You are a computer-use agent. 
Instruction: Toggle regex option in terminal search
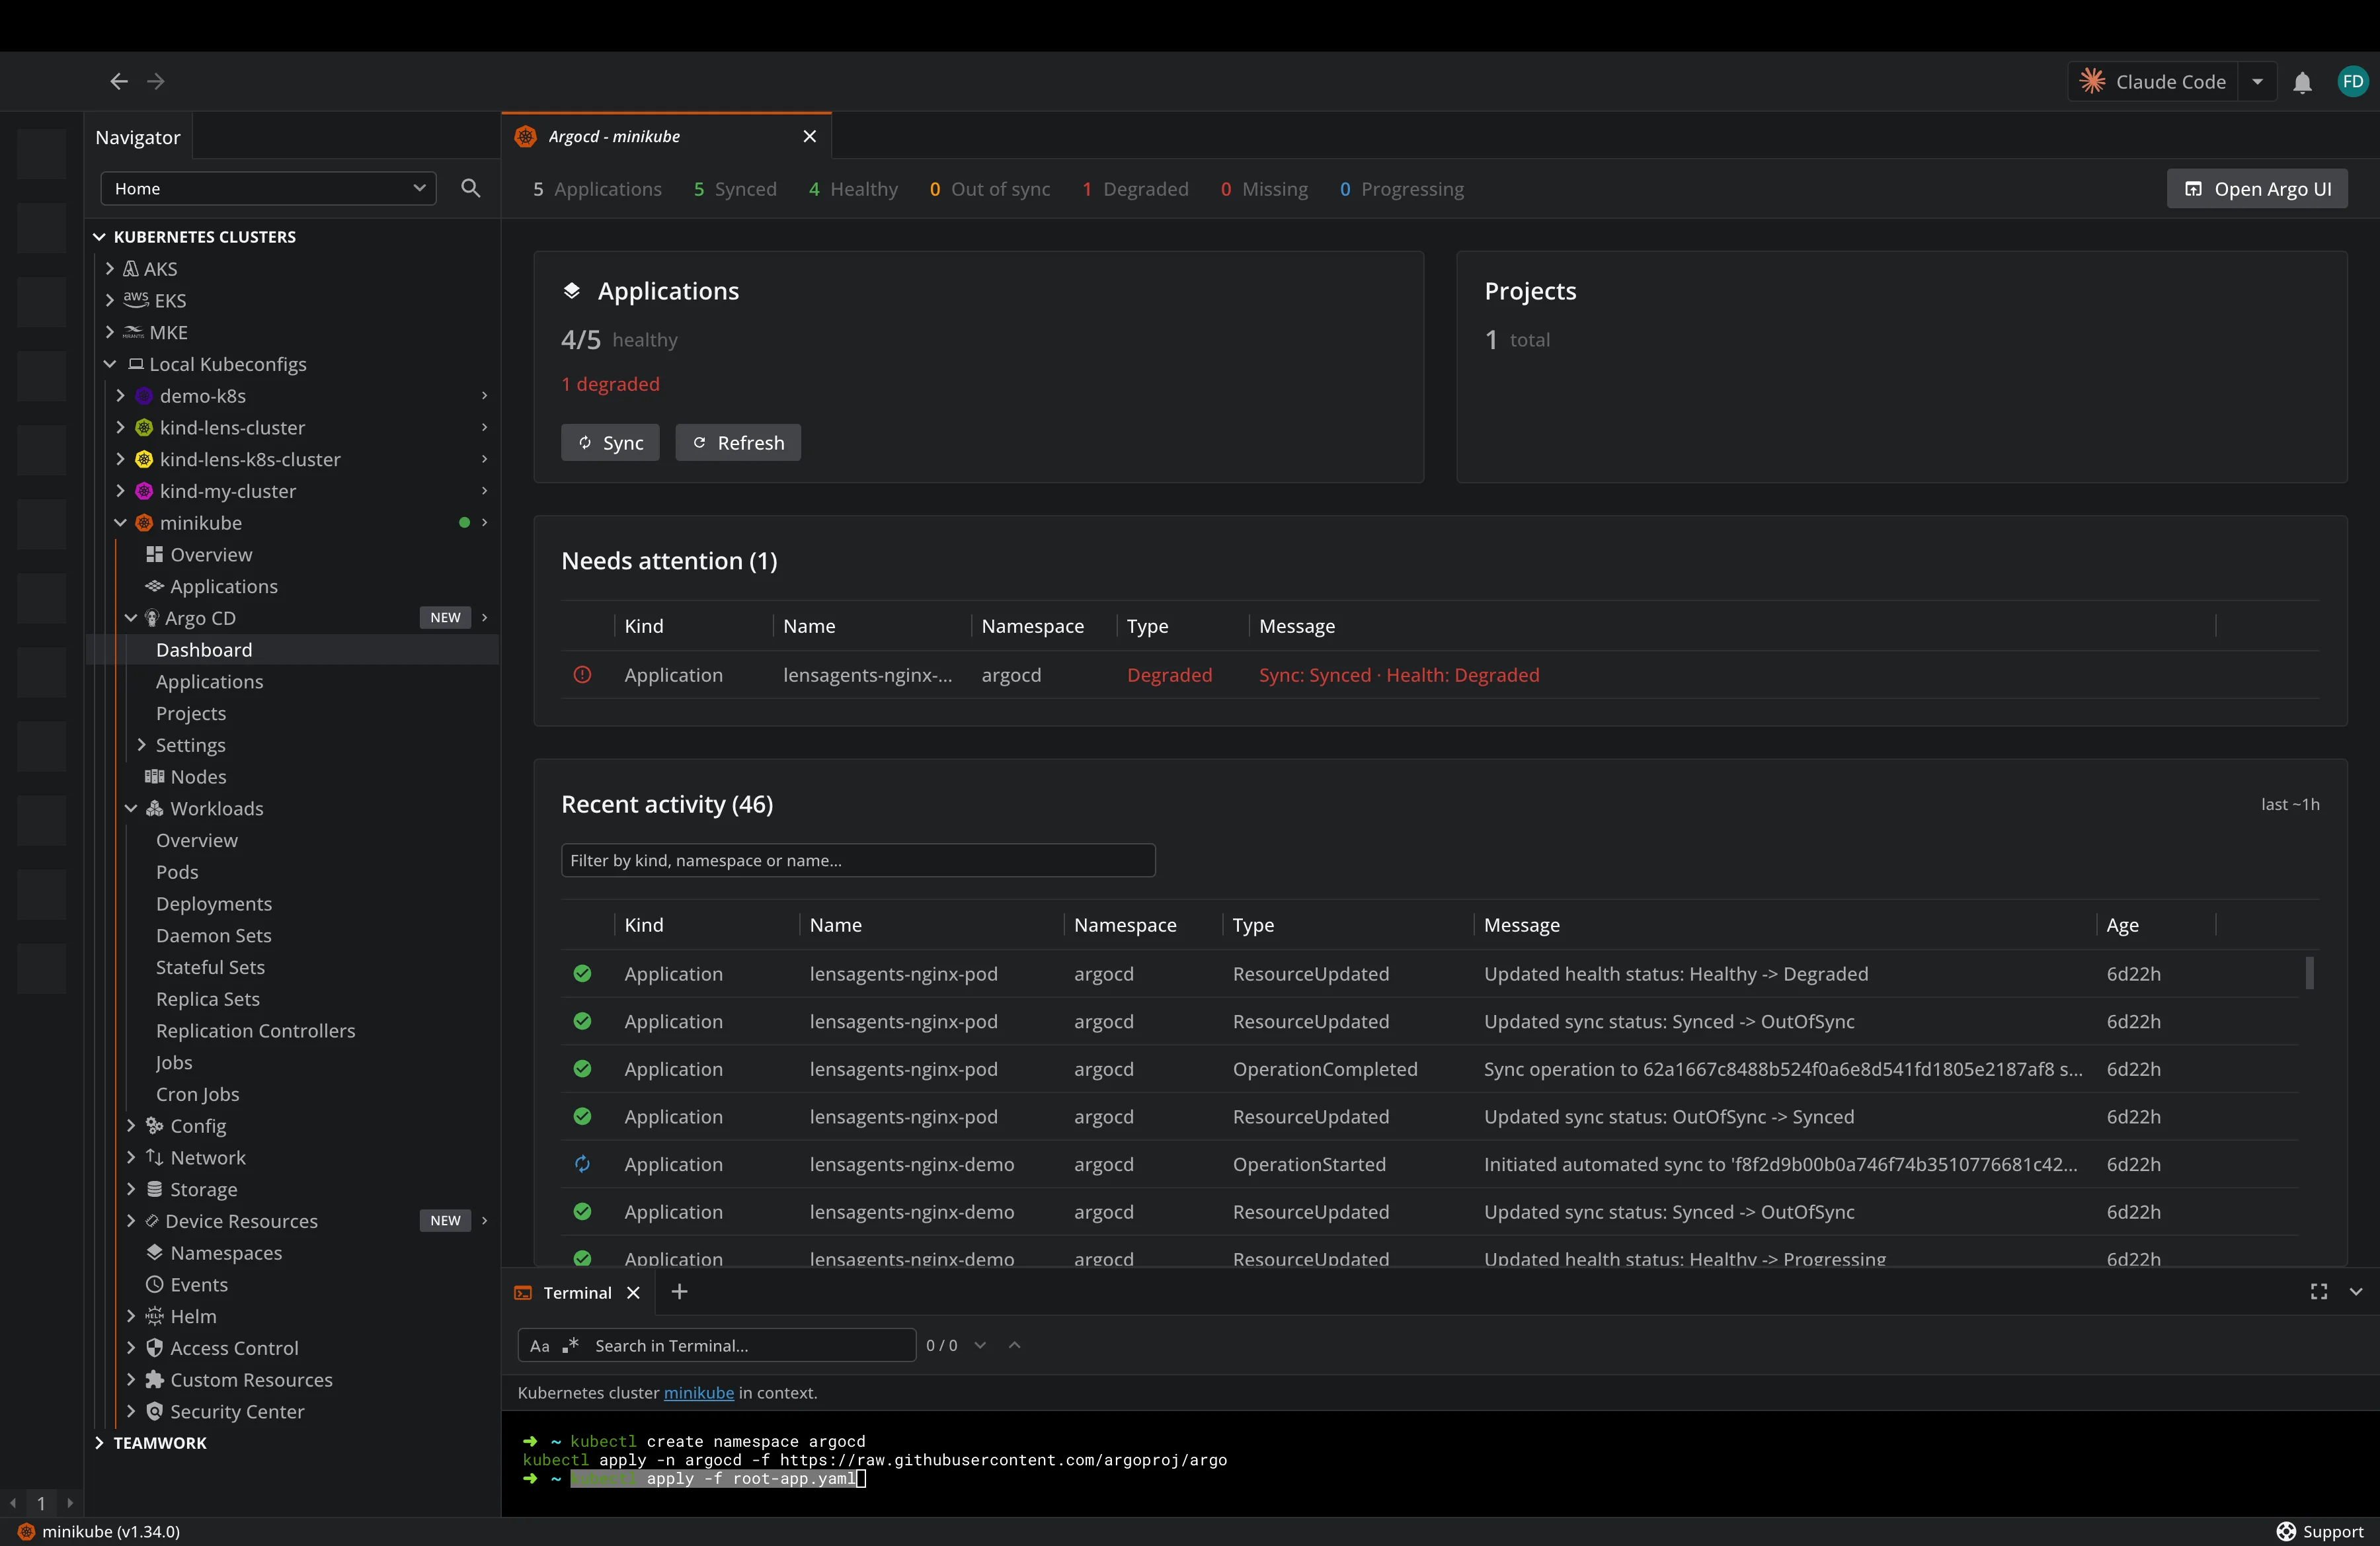coord(570,1345)
